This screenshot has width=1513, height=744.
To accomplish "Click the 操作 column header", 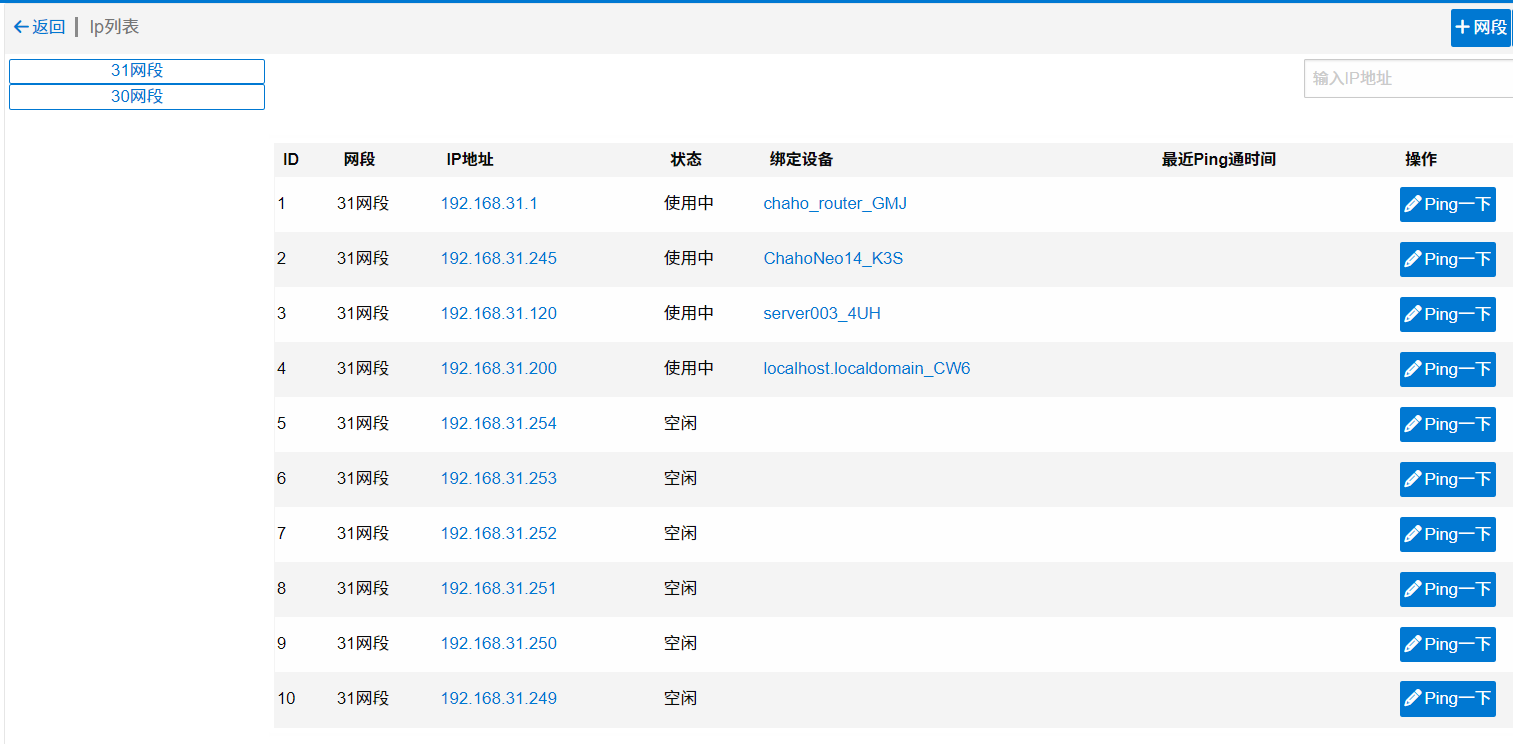I will [x=1421, y=159].
